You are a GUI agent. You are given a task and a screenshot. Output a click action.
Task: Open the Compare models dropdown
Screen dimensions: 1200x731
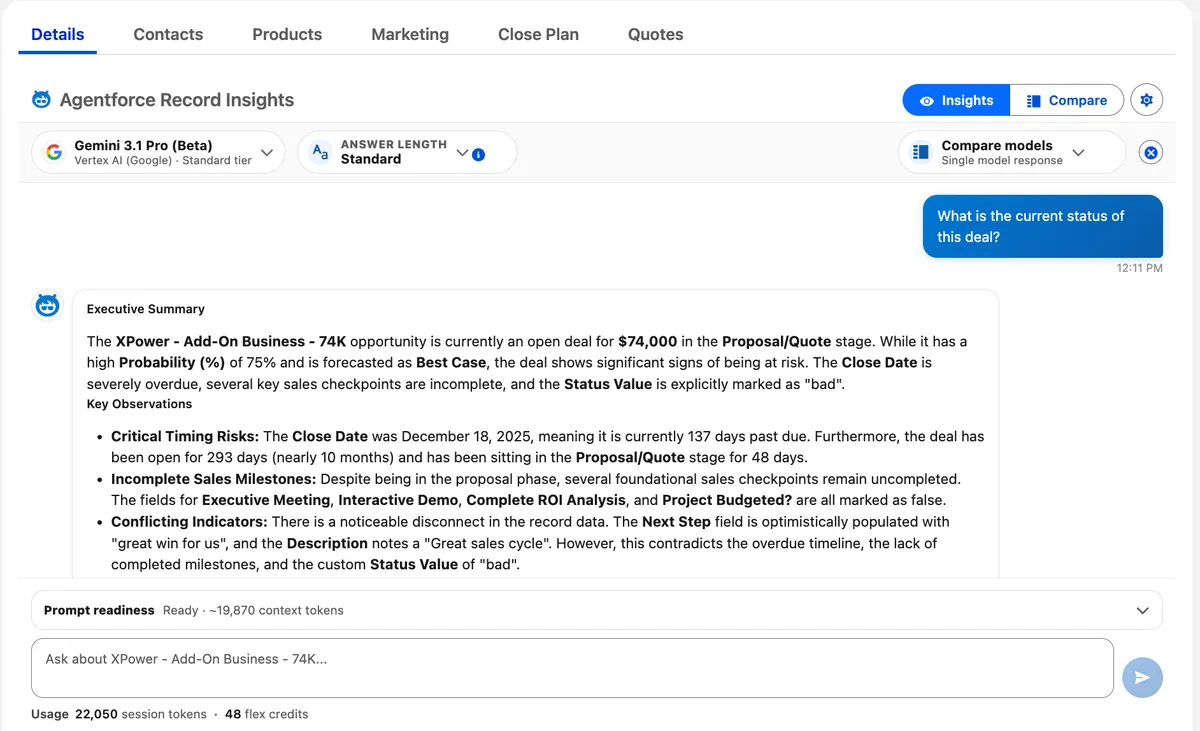(x=1011, y=152)
